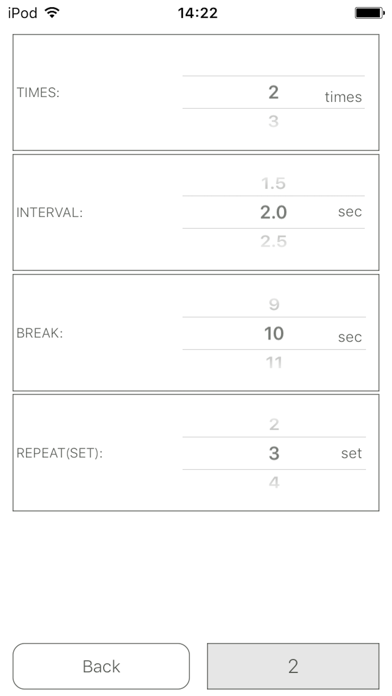Tap the selected TIMES value 2
The image size is (392, 696).
[273, 92]
